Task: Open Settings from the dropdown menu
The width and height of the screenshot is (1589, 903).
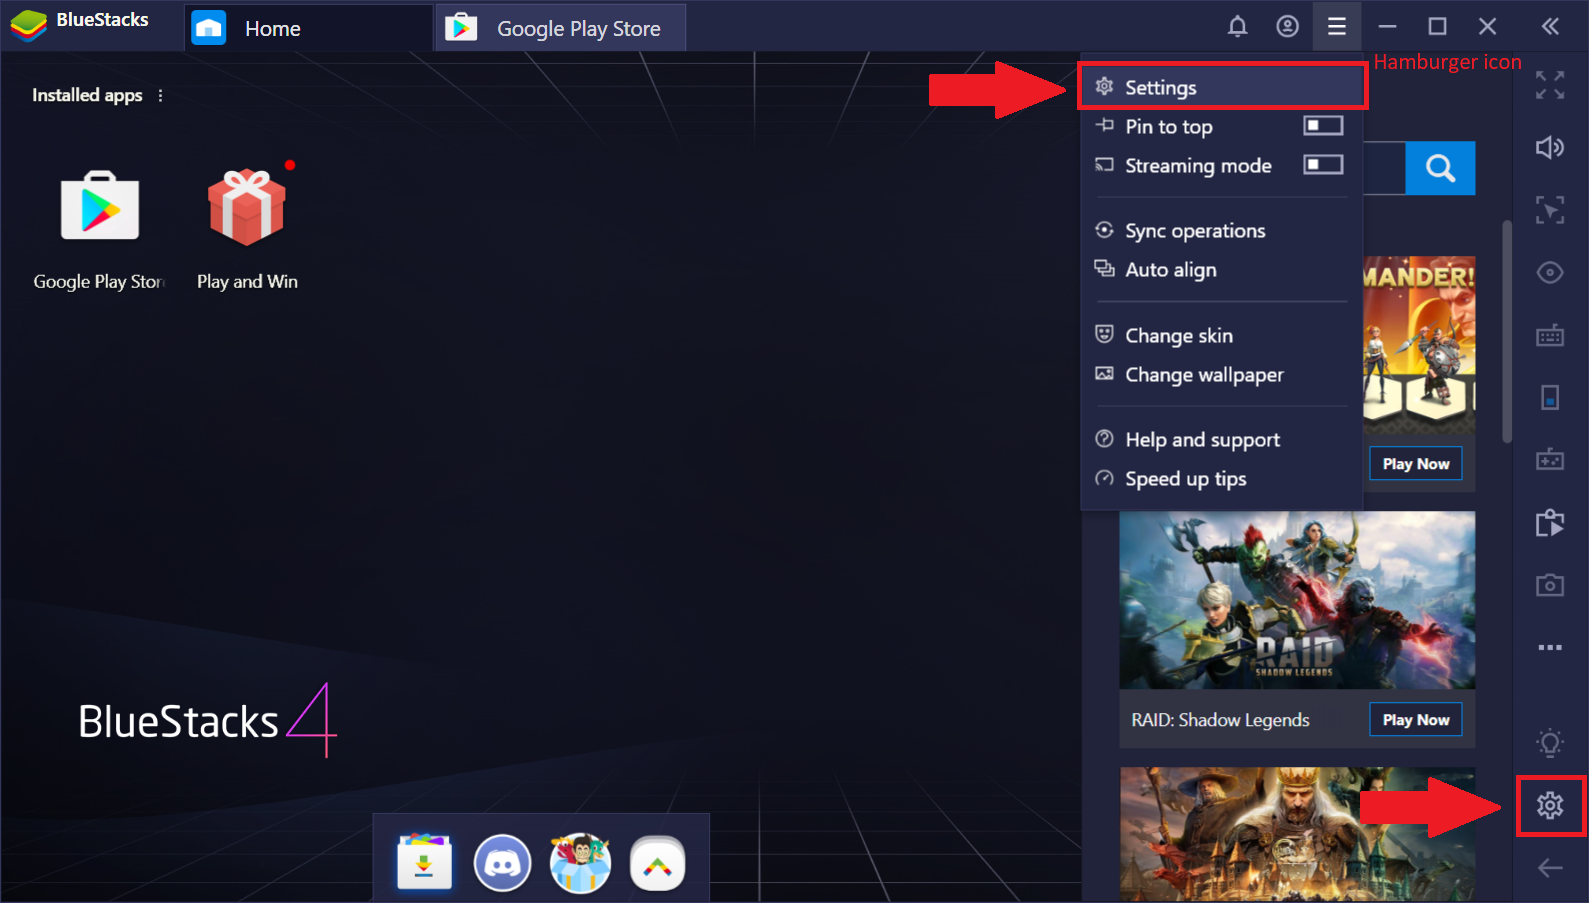Action: 1222,87
